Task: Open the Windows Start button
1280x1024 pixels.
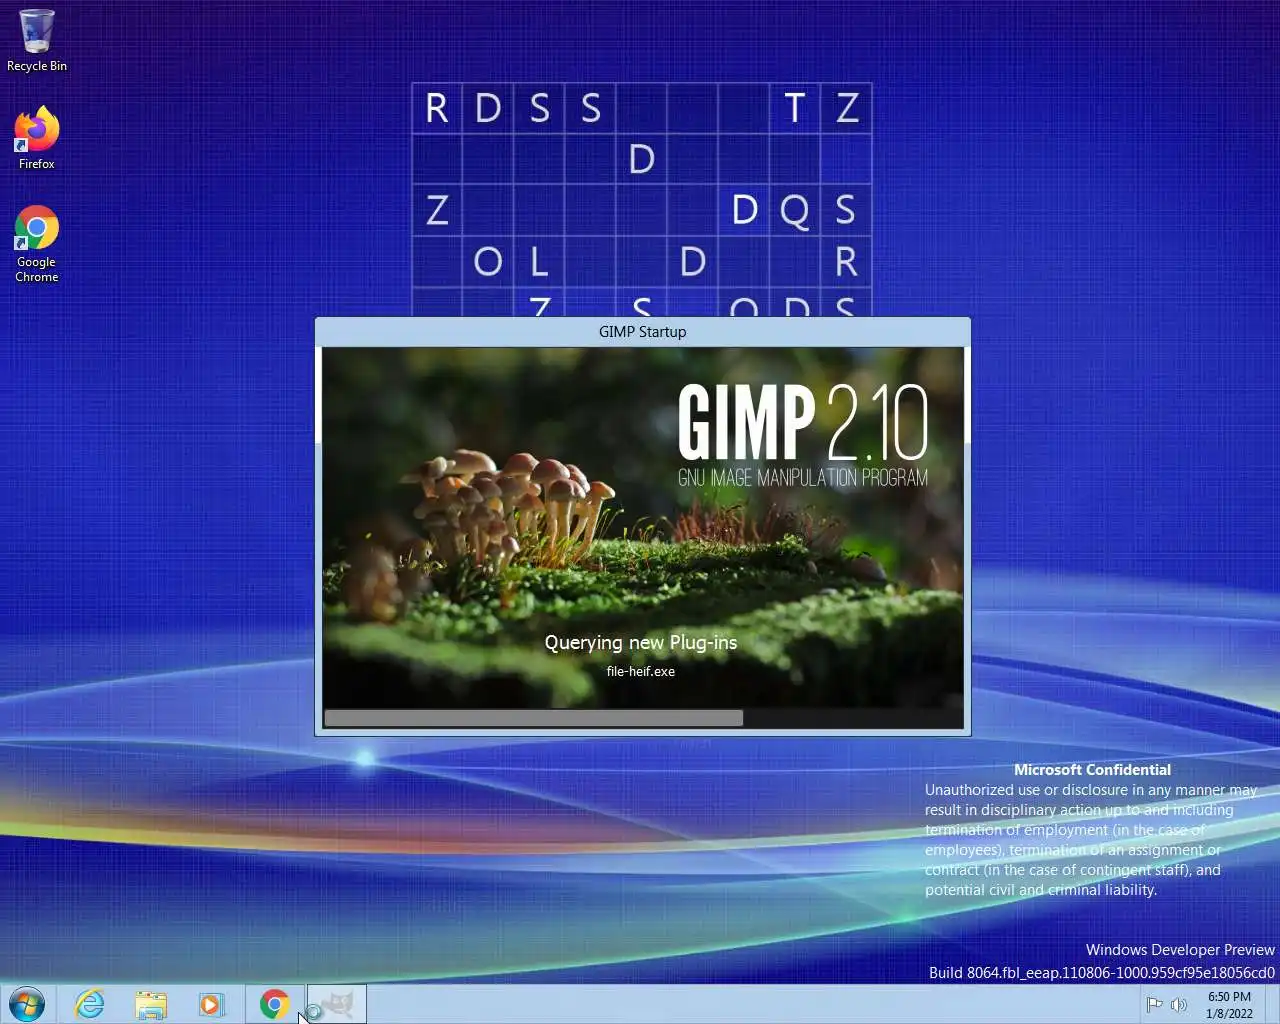Action: (27, 1003)
